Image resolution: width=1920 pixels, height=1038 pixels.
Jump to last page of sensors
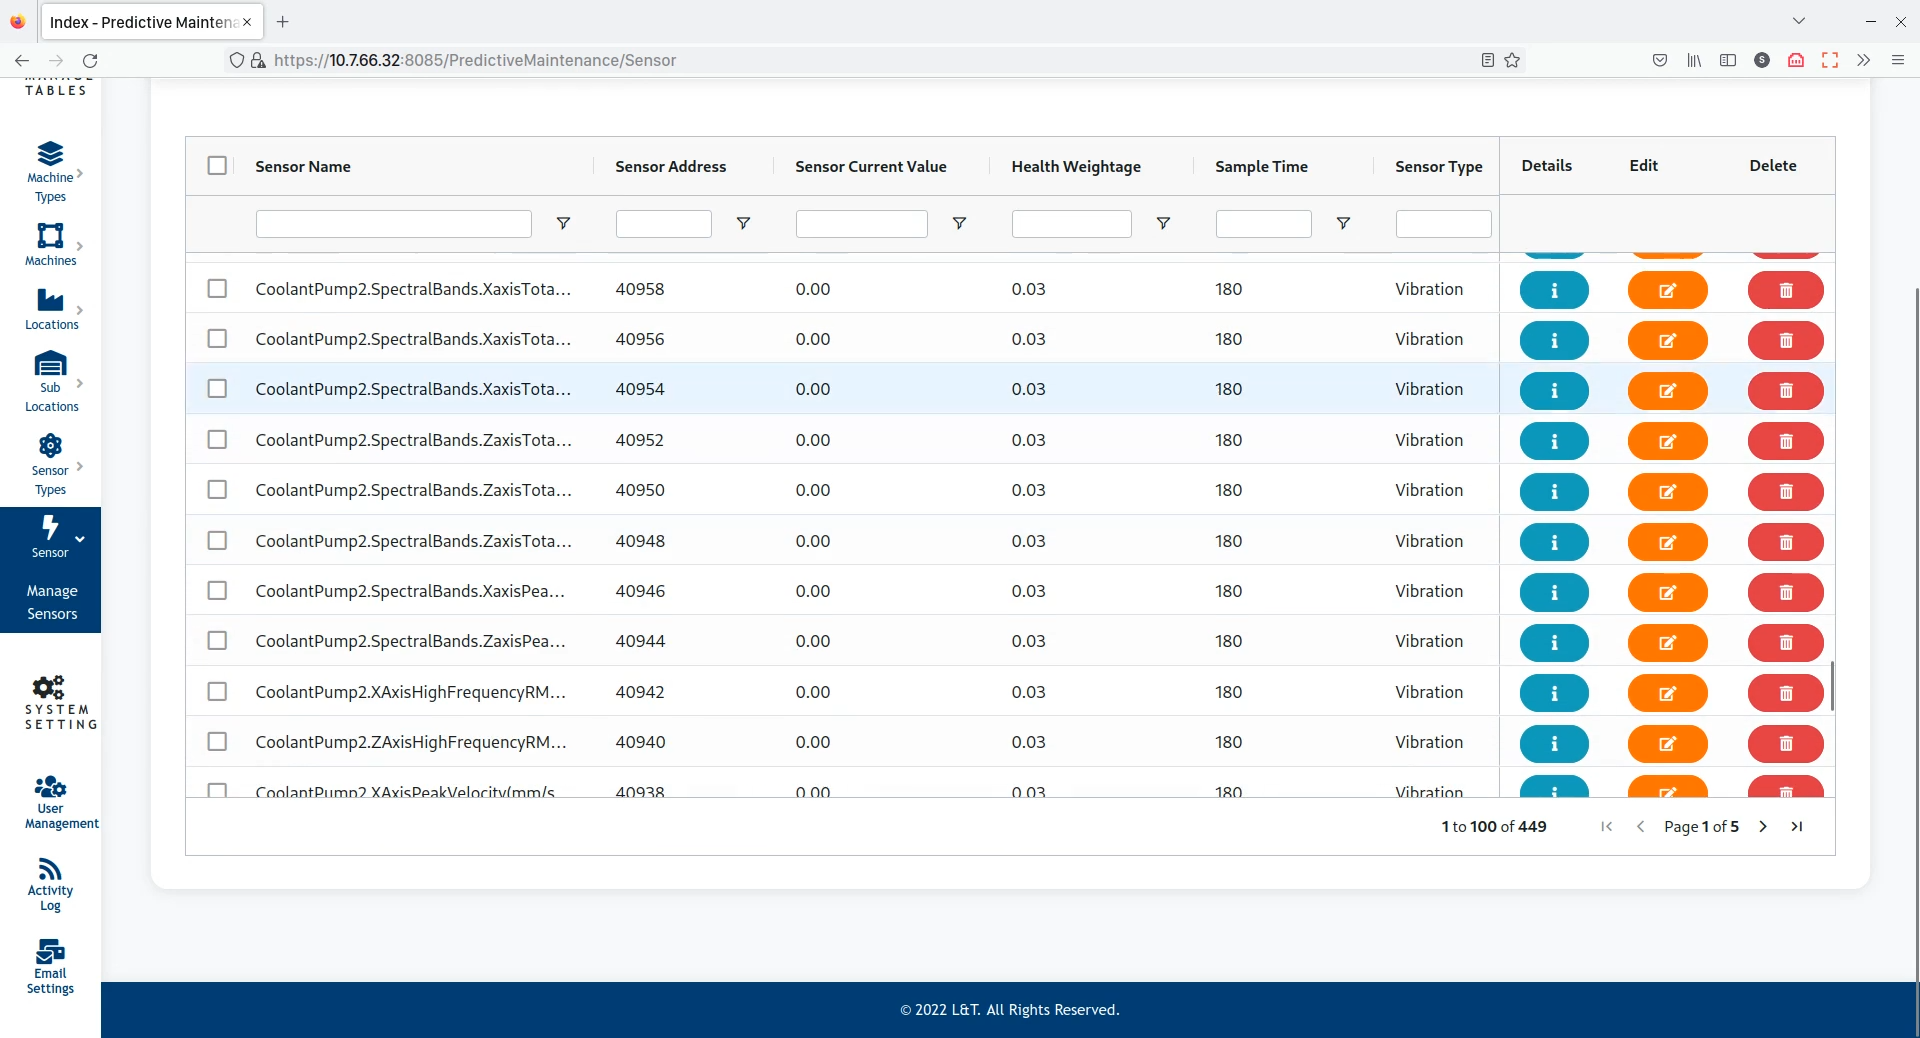pos(1797,827)
